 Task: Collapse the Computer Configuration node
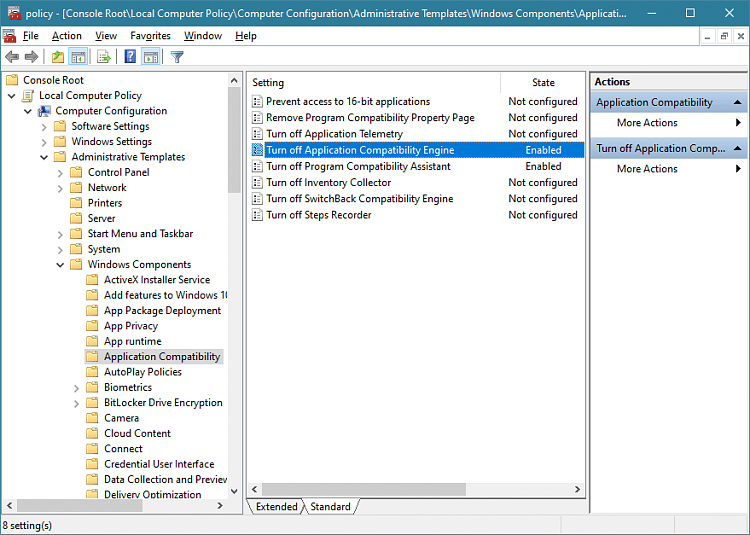tap(28, 111)
